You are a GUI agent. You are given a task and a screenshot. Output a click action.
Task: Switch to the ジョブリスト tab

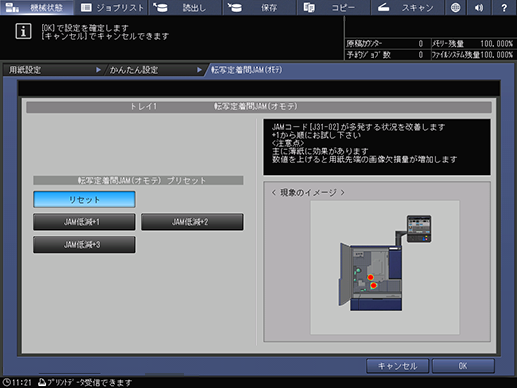pos(112,7)
